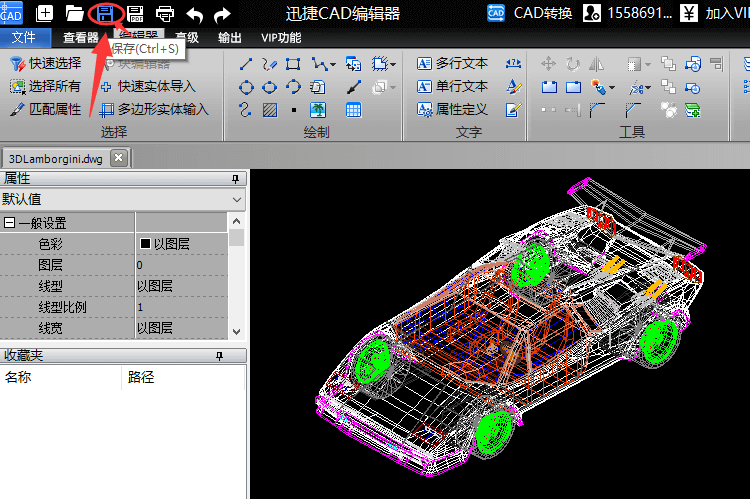Switch to the 查看器 viewer tab
This screenshot has width=750, height=499.
[80, 38]
